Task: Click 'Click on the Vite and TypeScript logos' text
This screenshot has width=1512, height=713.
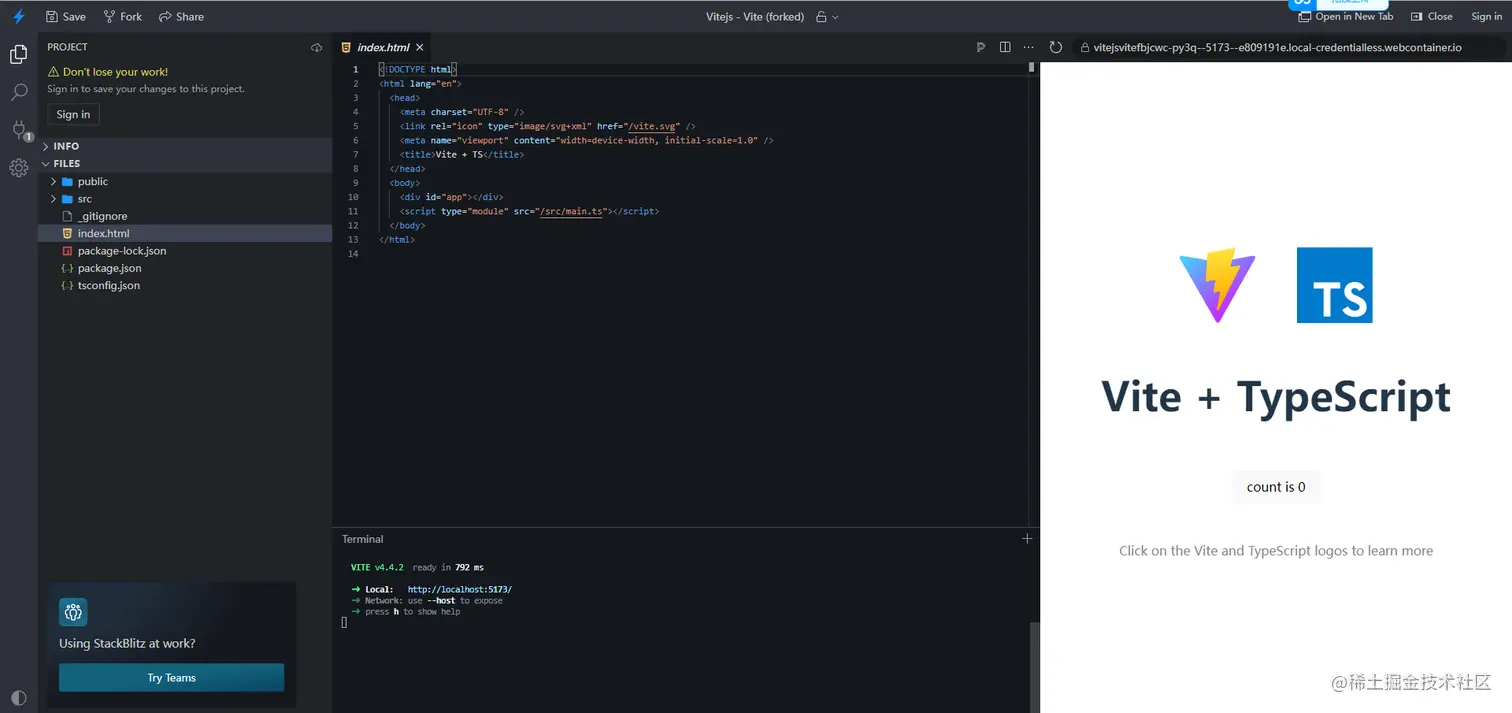Action: 1276,551
